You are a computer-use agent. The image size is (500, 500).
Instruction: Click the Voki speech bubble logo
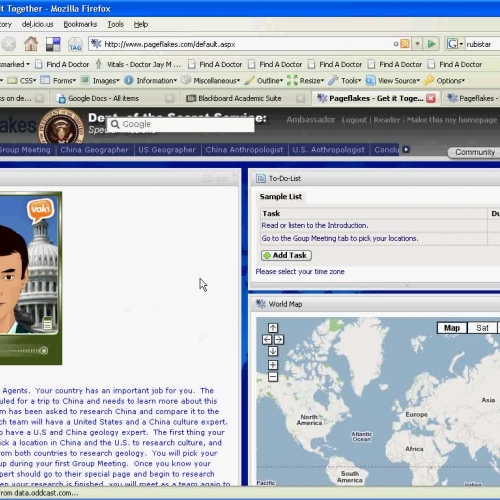(40, 210)
